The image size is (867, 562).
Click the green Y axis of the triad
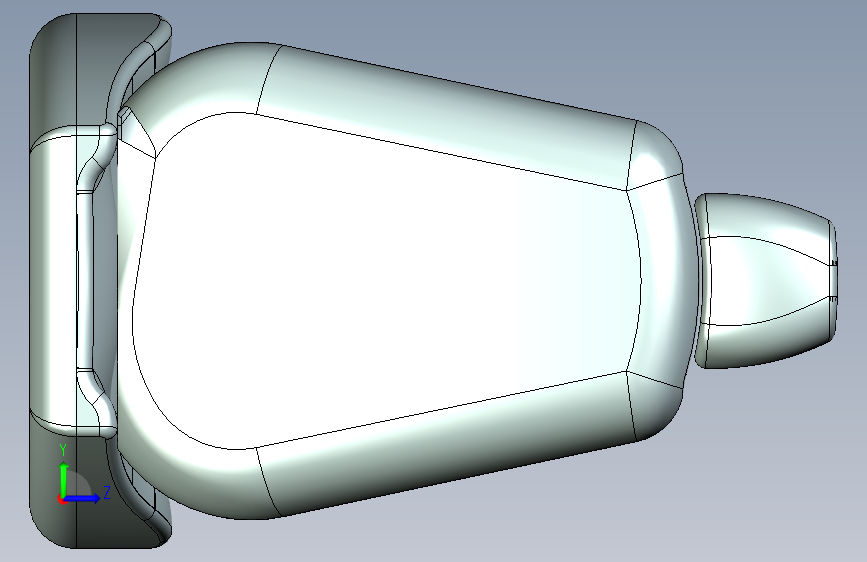tap(63, 479)
